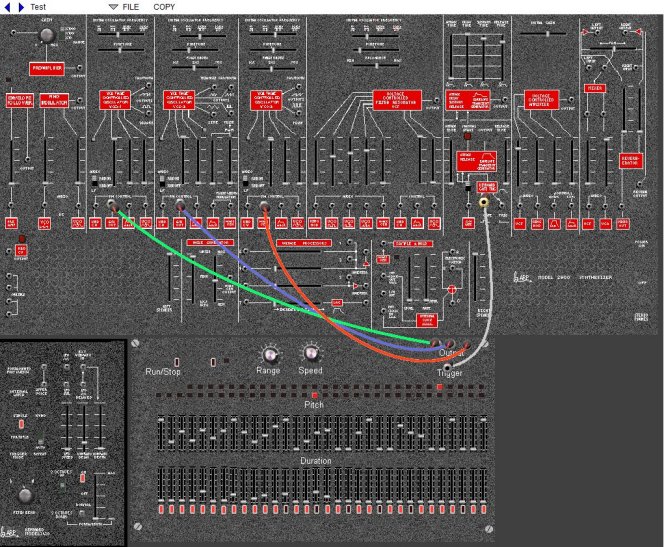Open the COPY menu
664x547 pixels.
(165, 7)
